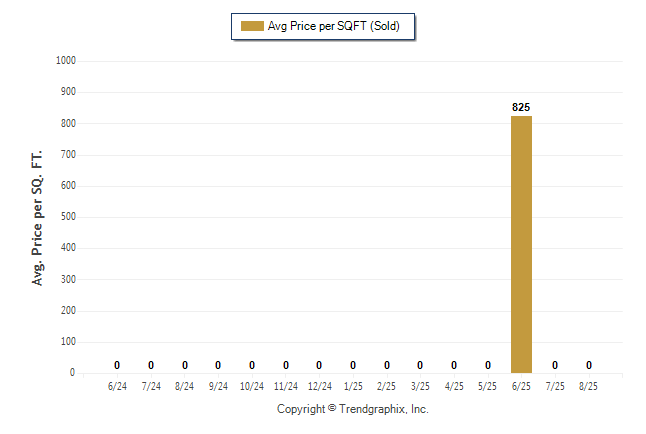Click the 6/24 x-axis label

117,386
